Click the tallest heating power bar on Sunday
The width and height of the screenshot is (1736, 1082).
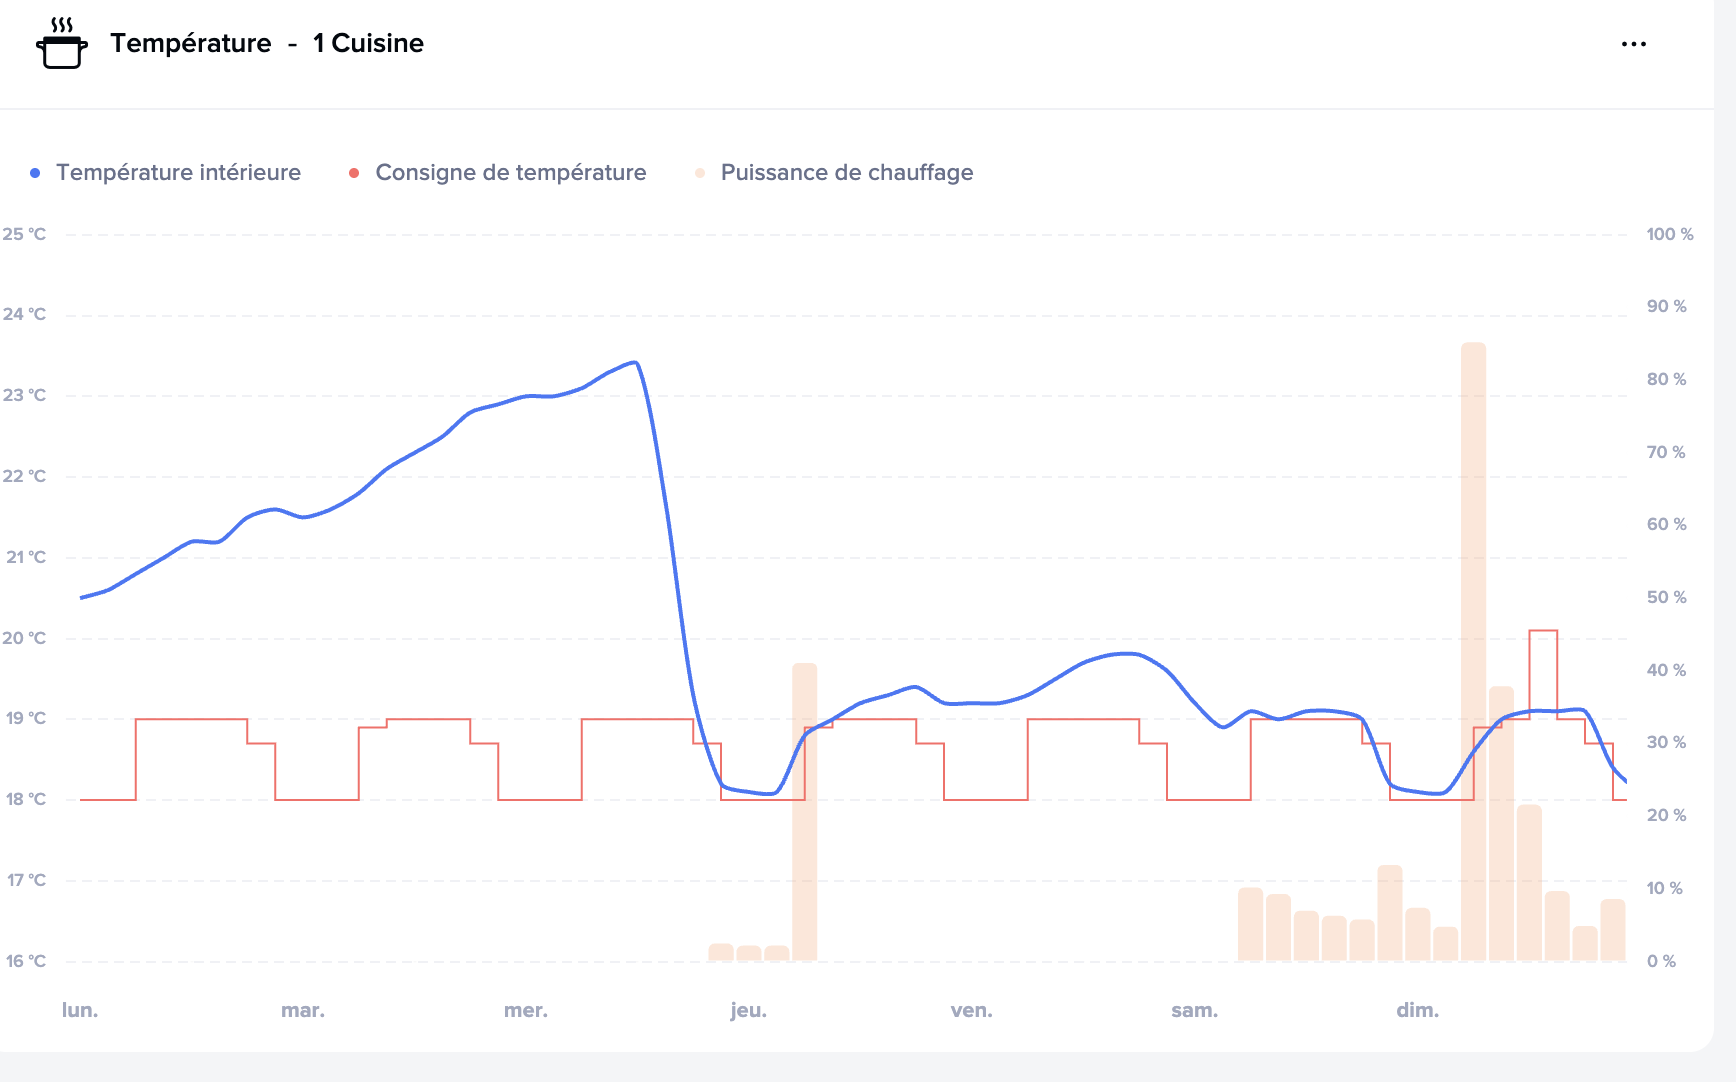(1473, 650)
